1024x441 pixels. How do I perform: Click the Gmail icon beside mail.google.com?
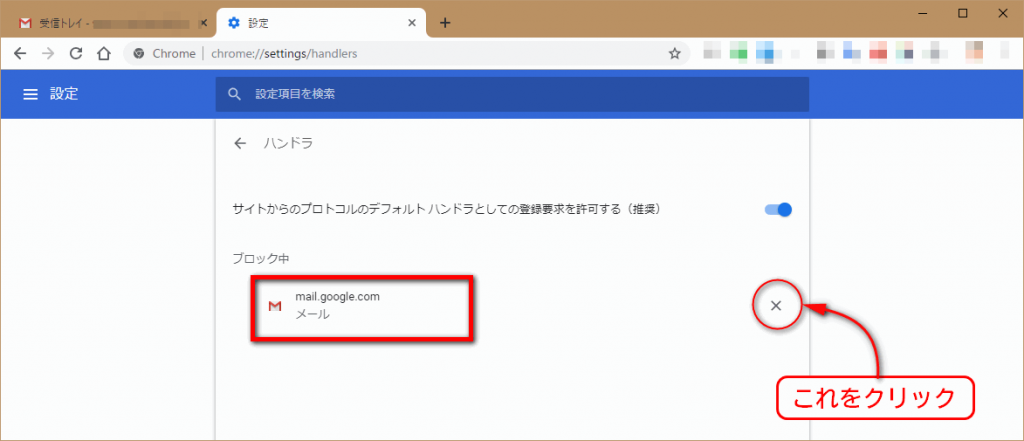pos(275,305)
